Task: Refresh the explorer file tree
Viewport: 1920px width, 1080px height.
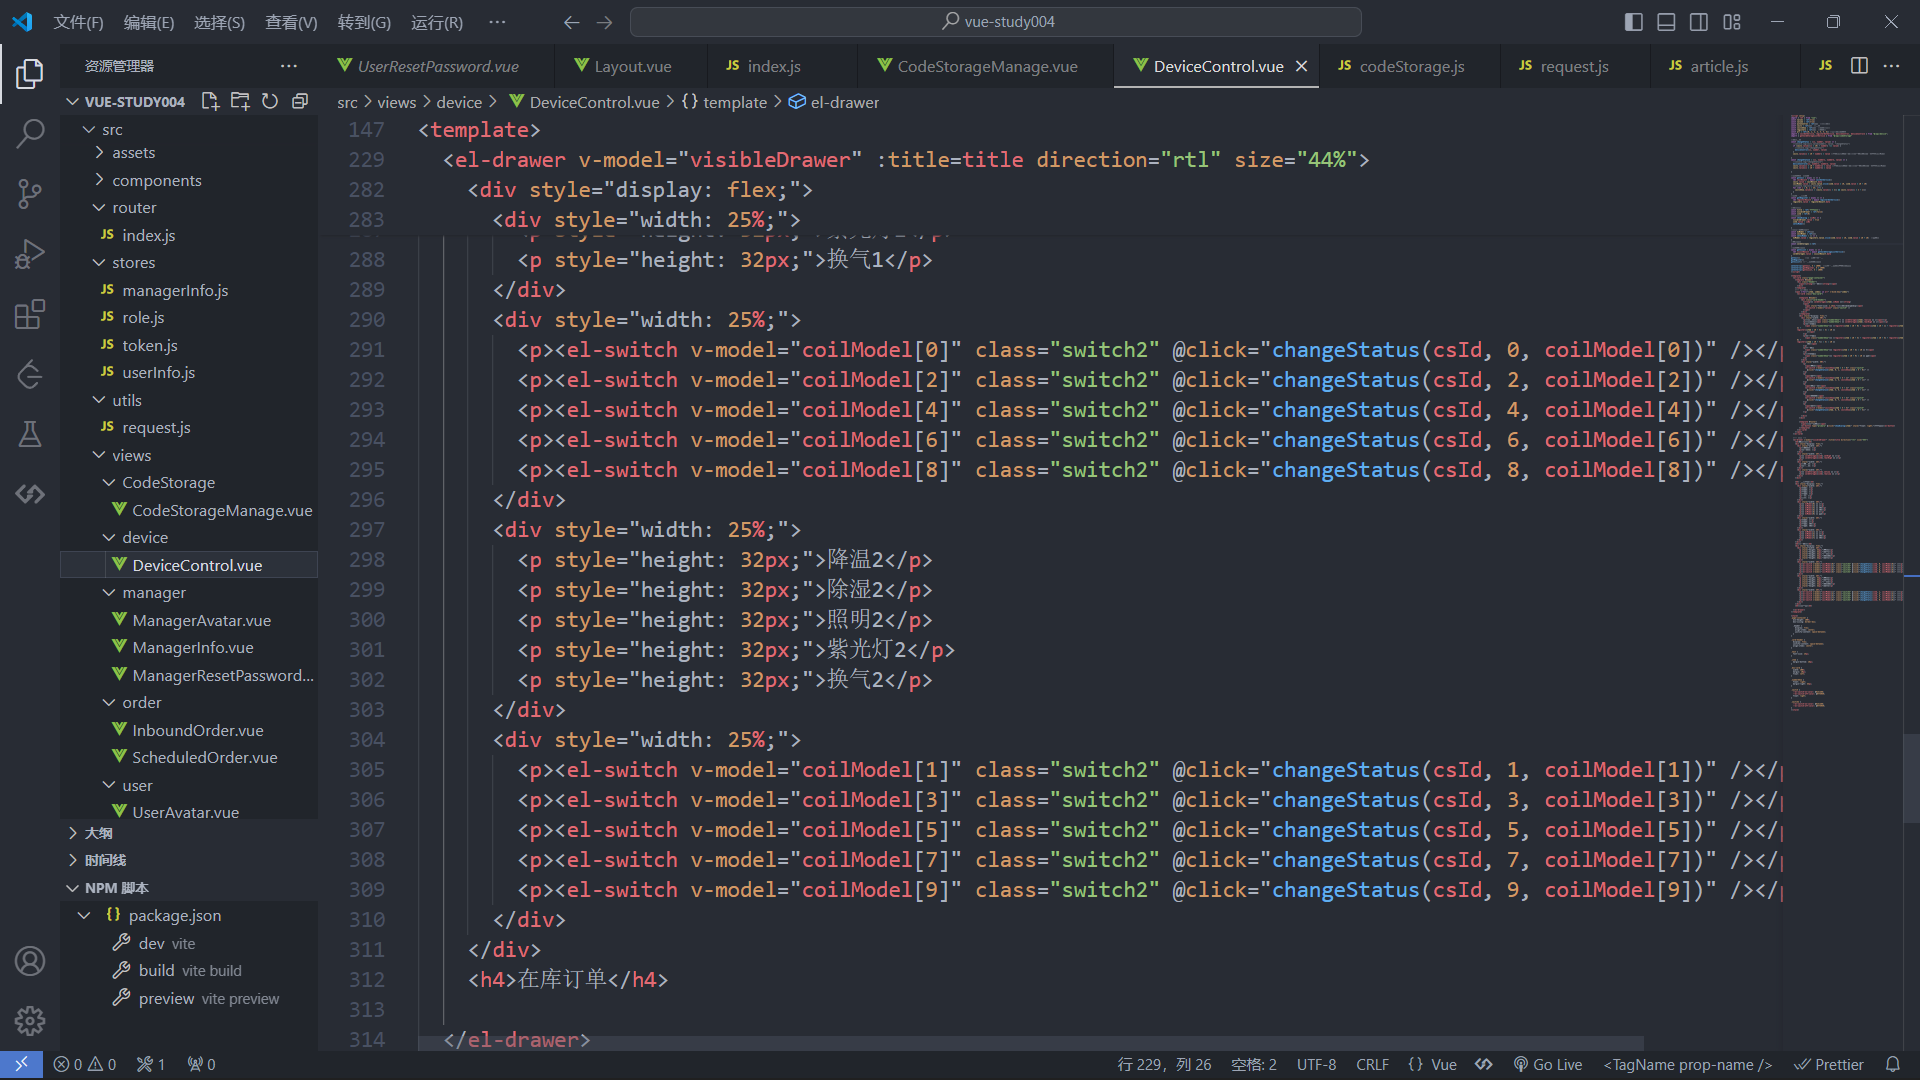Action: [270, 101]
